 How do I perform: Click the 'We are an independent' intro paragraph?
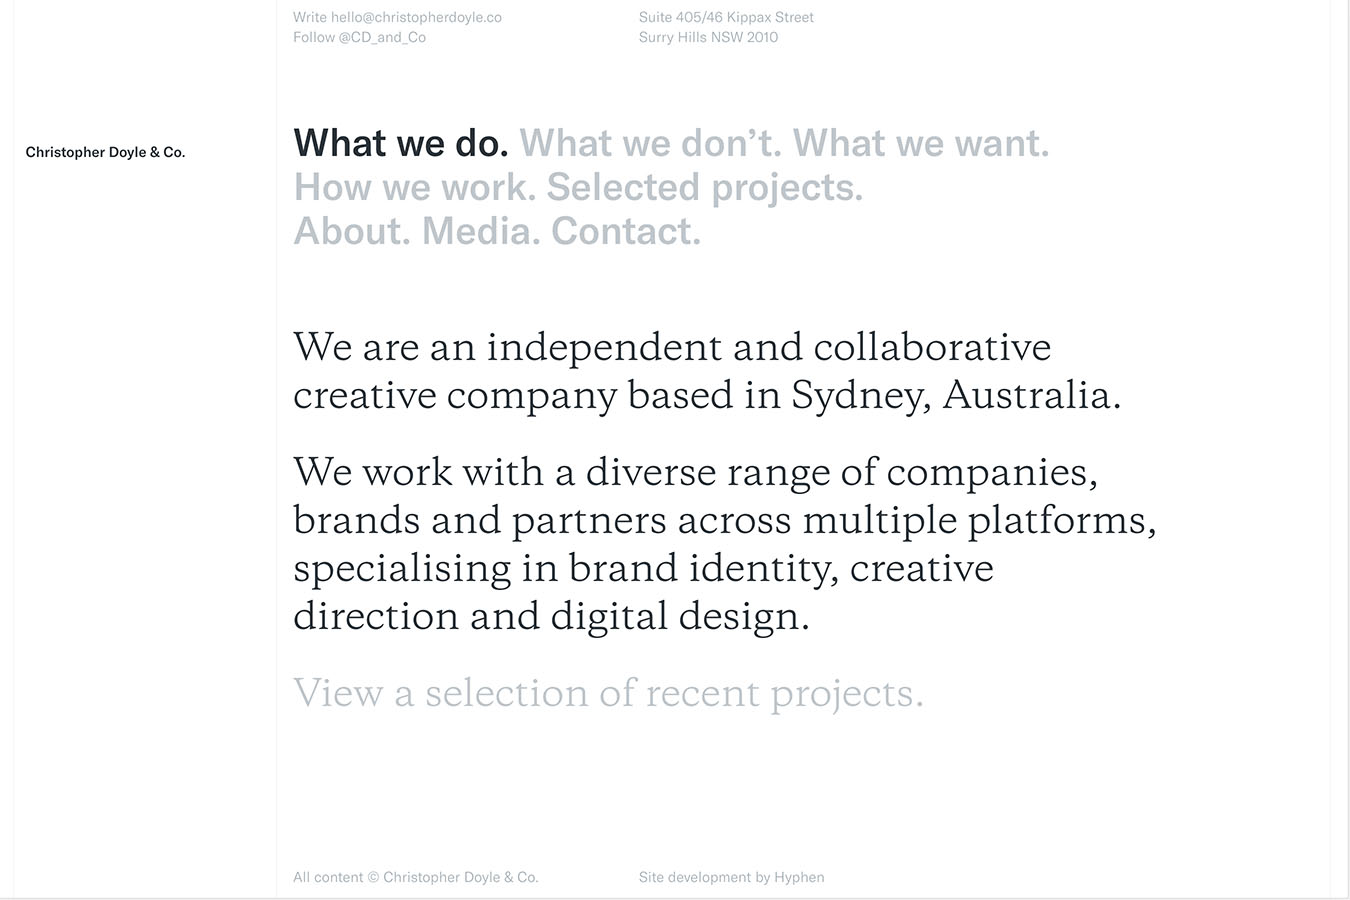tap(707, 371)
